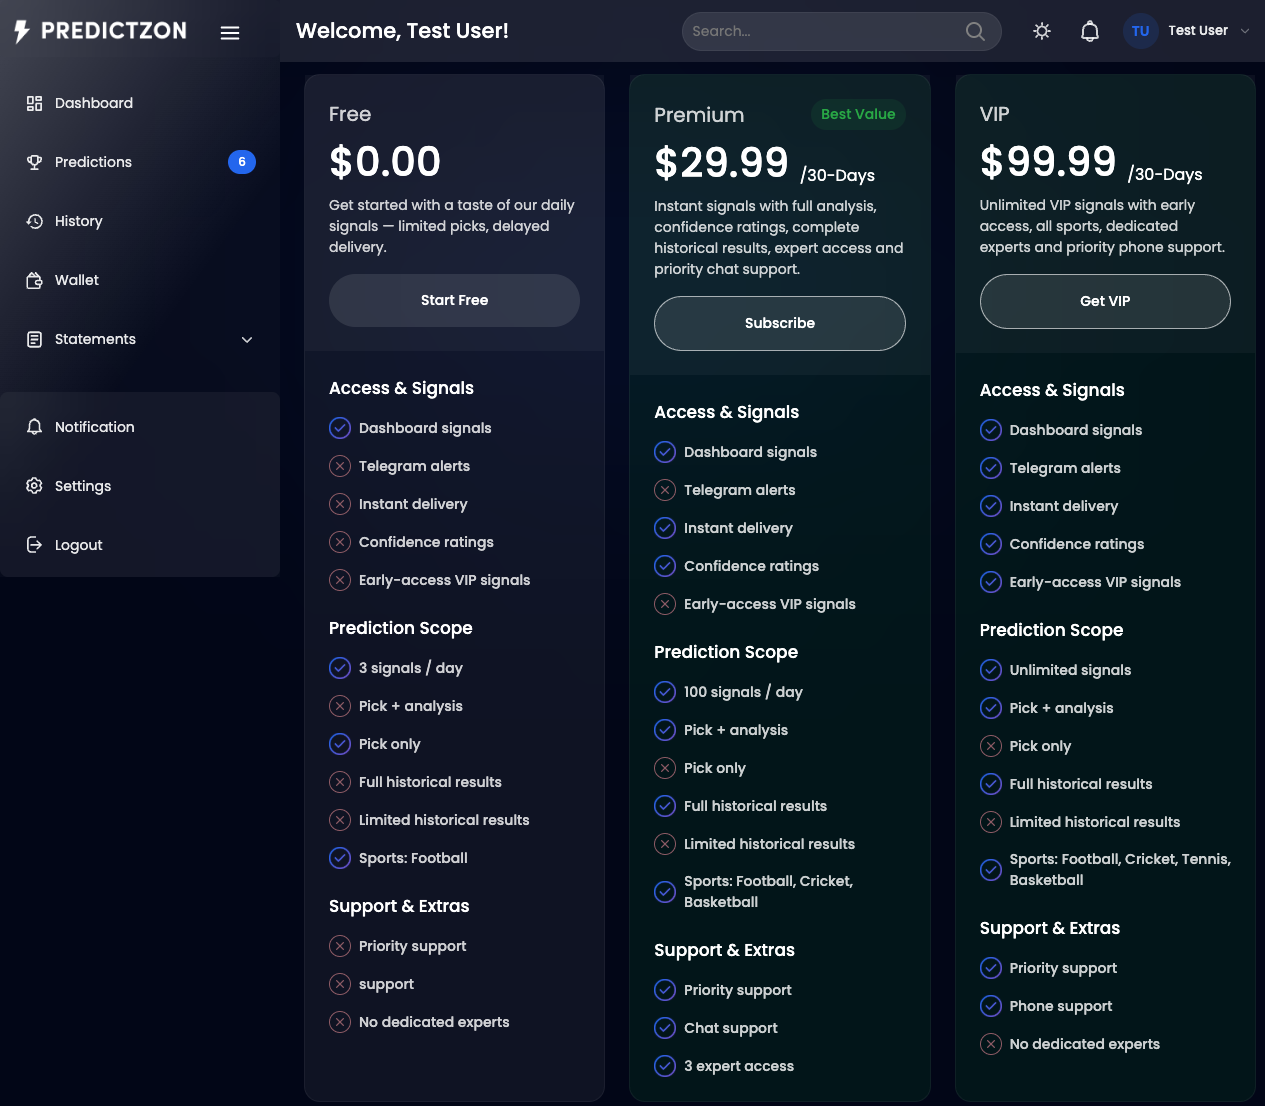Click Free plan 'Limited historical results' text
Viewport: 1265px width, 1106px height.
[x=444, y=820]
